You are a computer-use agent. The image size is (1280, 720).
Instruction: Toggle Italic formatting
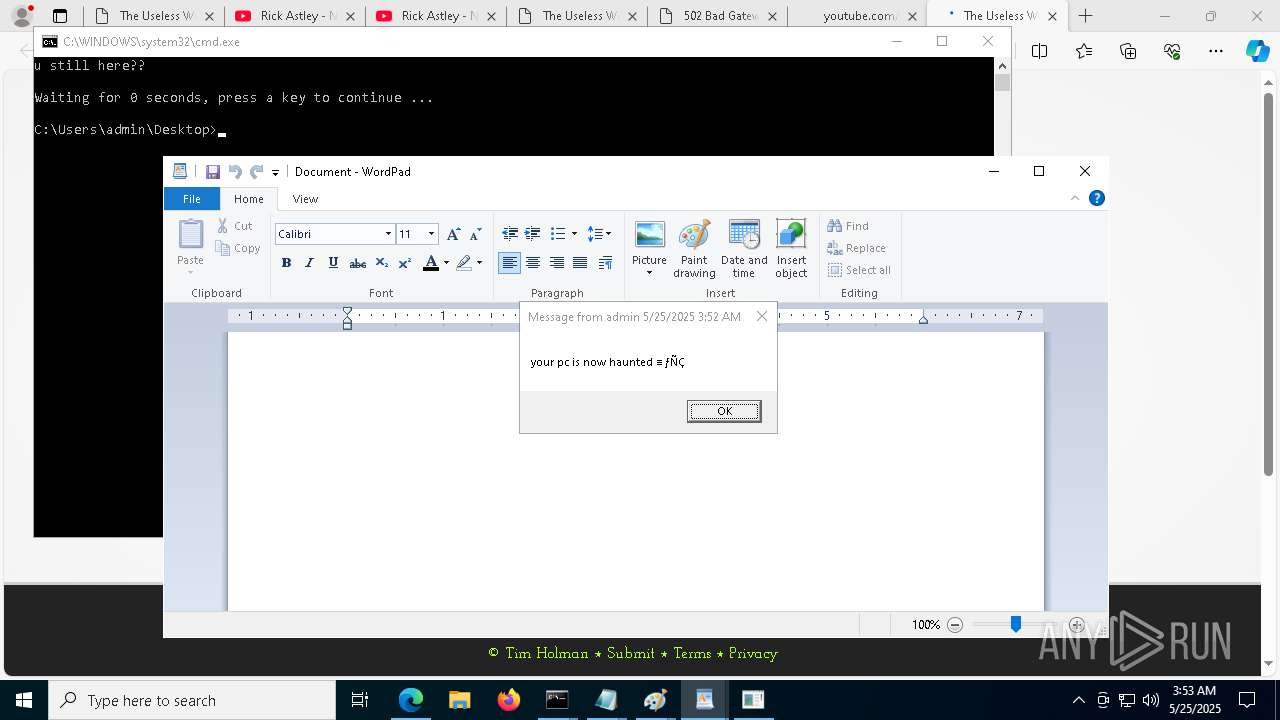pos(309,263)
